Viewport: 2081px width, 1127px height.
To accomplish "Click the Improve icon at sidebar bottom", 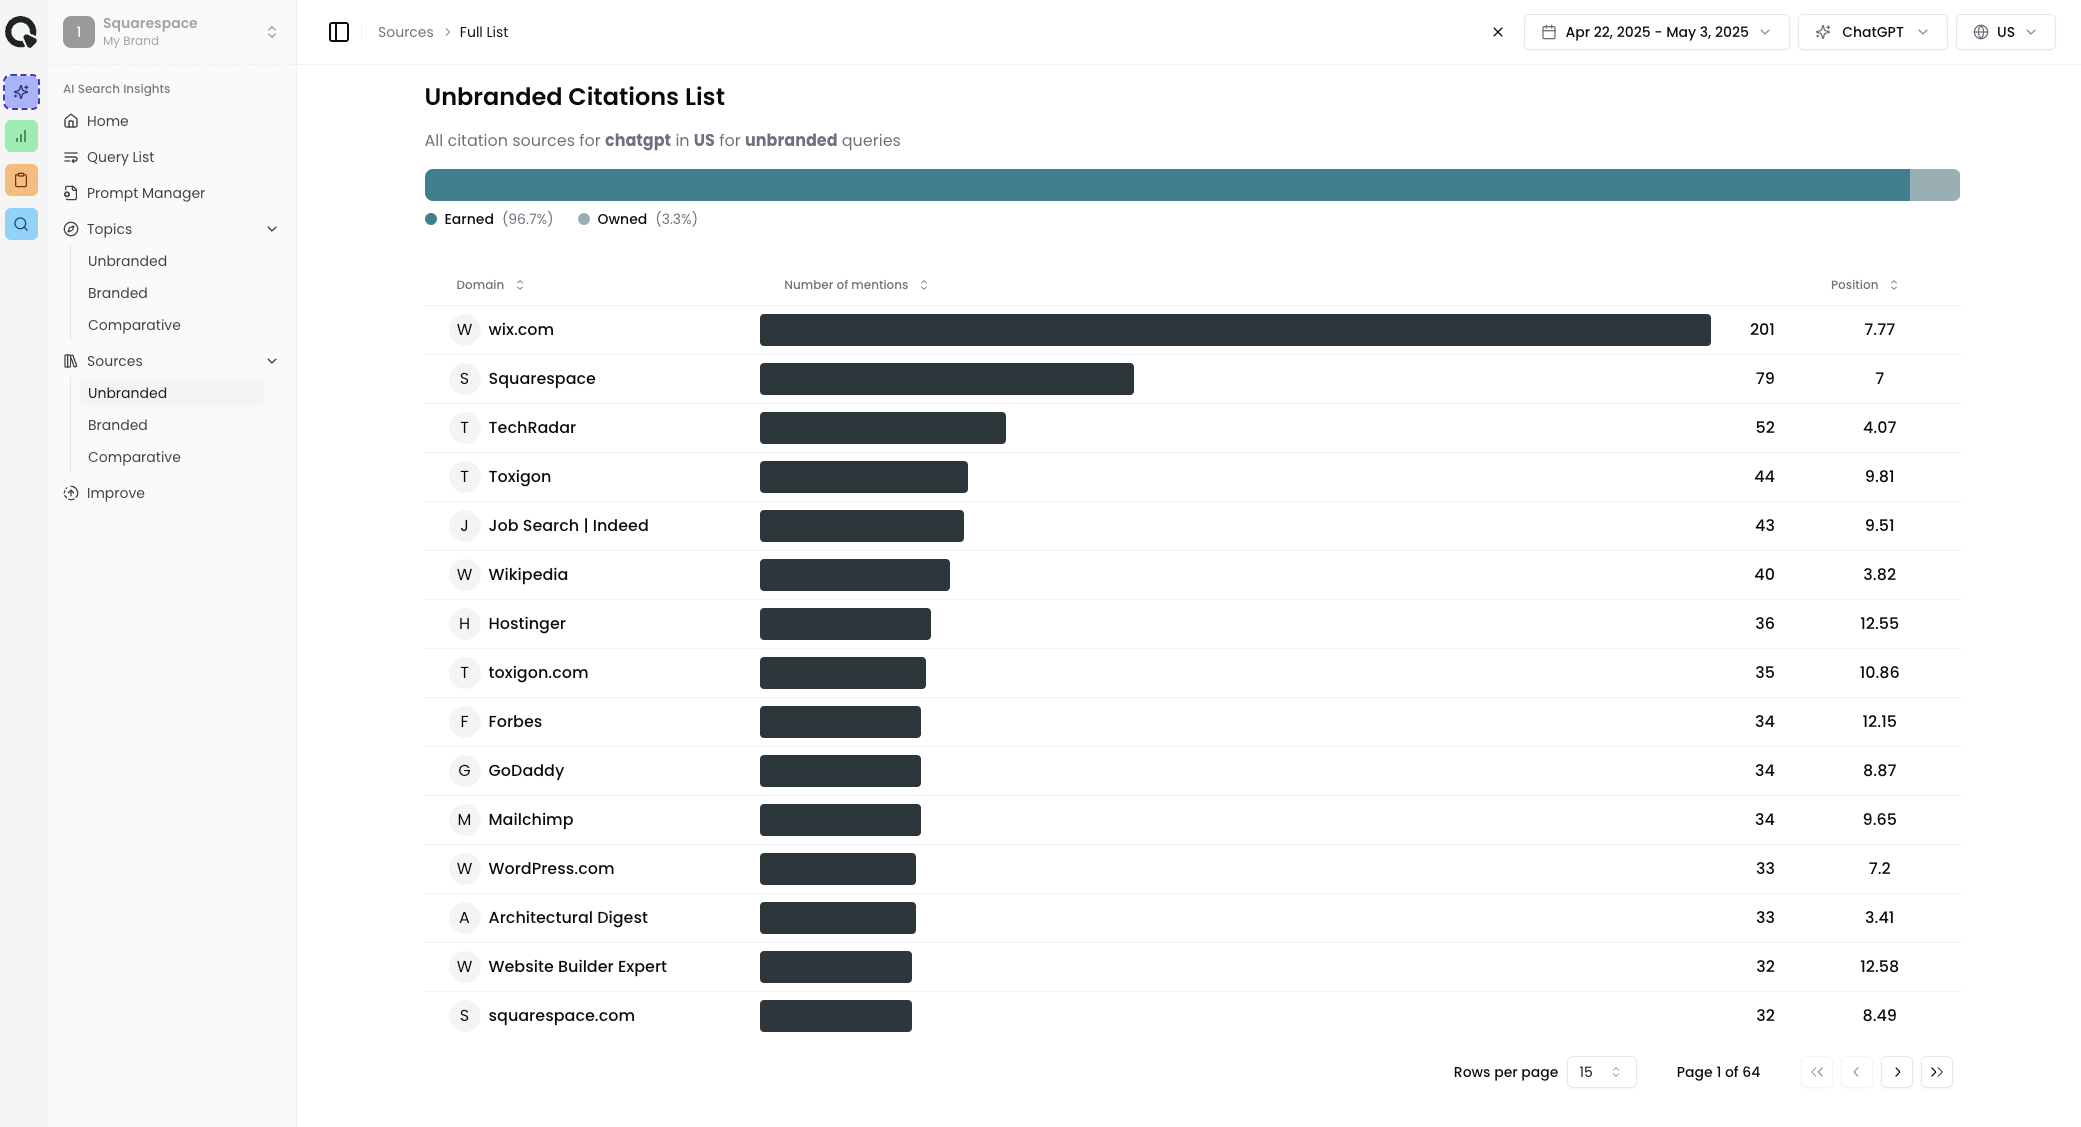I will pyautogui.click(x=71, y=493).
